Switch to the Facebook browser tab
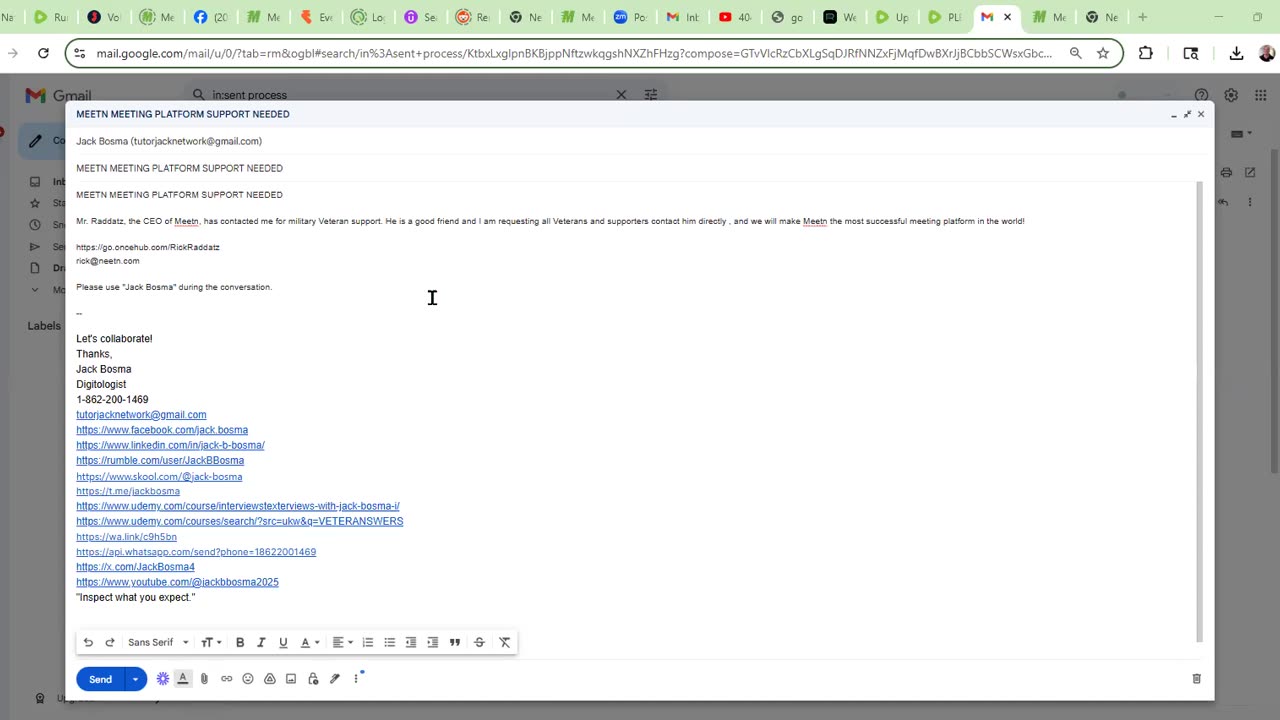This screenshot has width=1280, height=720. (210, 17)
